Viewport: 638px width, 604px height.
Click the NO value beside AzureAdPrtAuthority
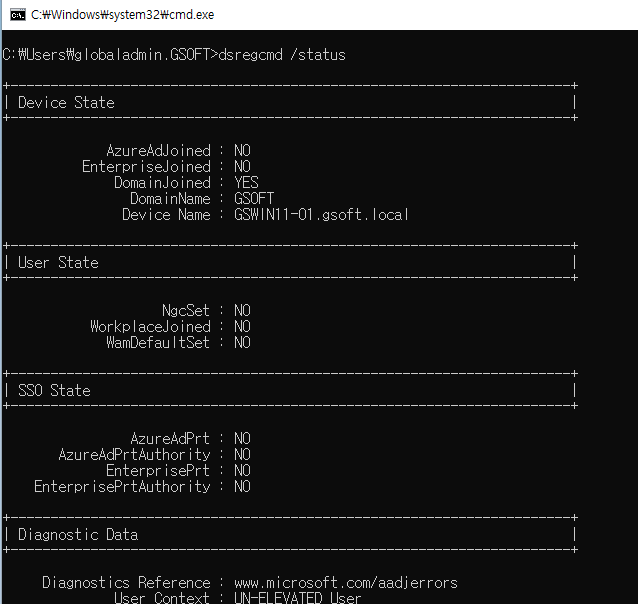243,454
